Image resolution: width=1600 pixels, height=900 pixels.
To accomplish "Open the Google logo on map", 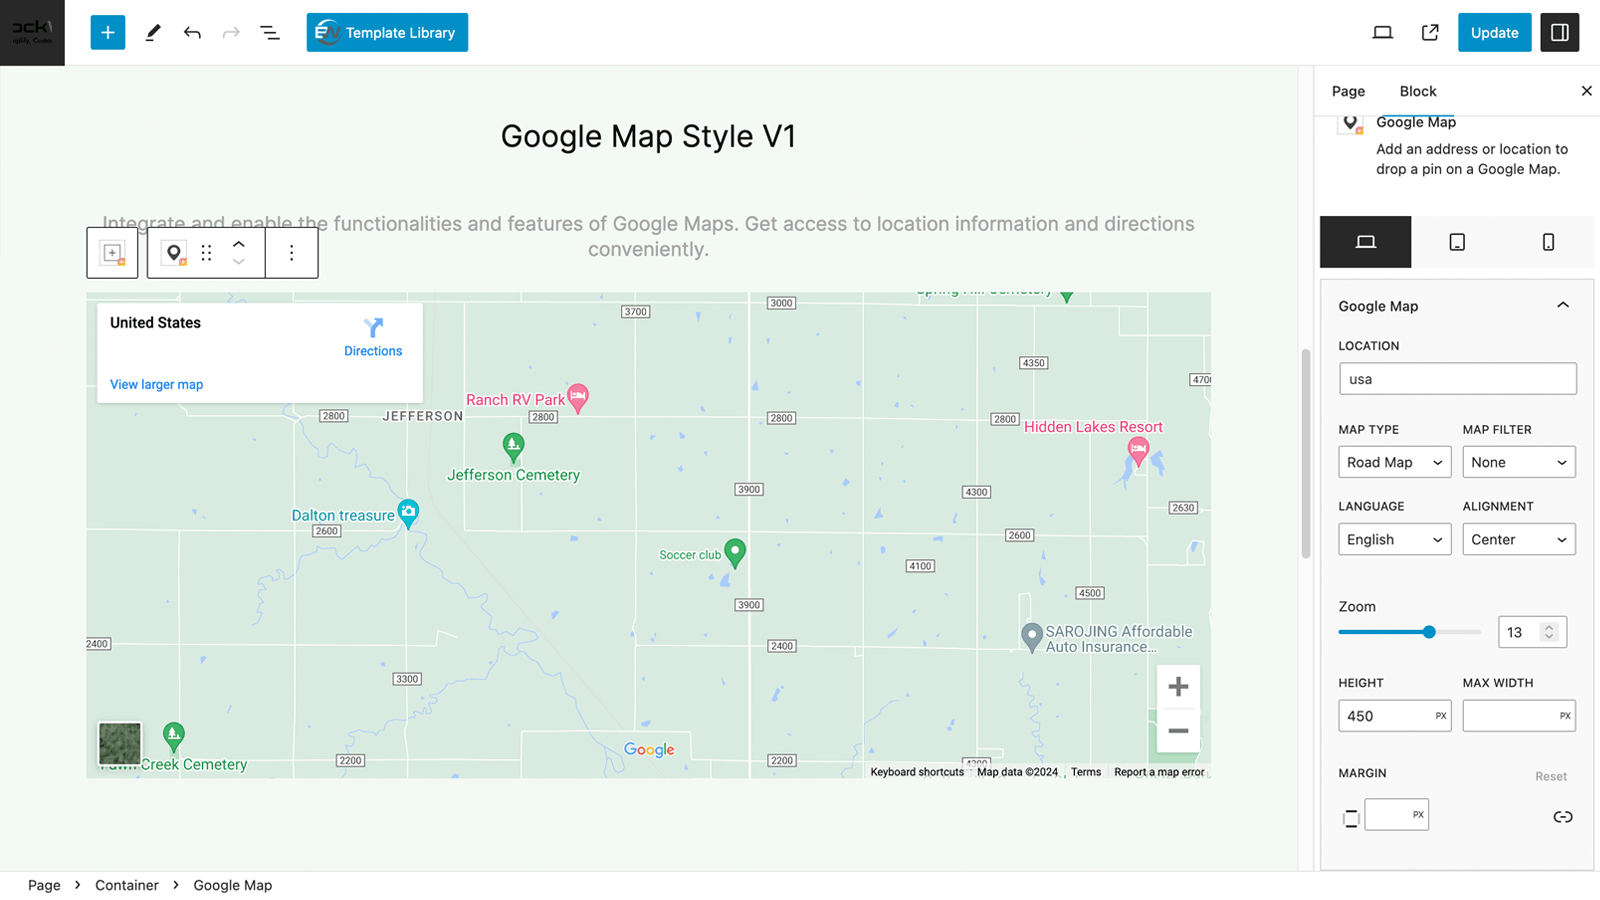I will 649,750.
